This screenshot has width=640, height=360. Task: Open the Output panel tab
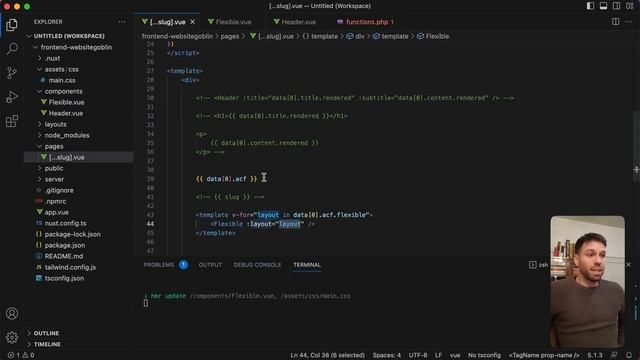[x=210, y=265]
